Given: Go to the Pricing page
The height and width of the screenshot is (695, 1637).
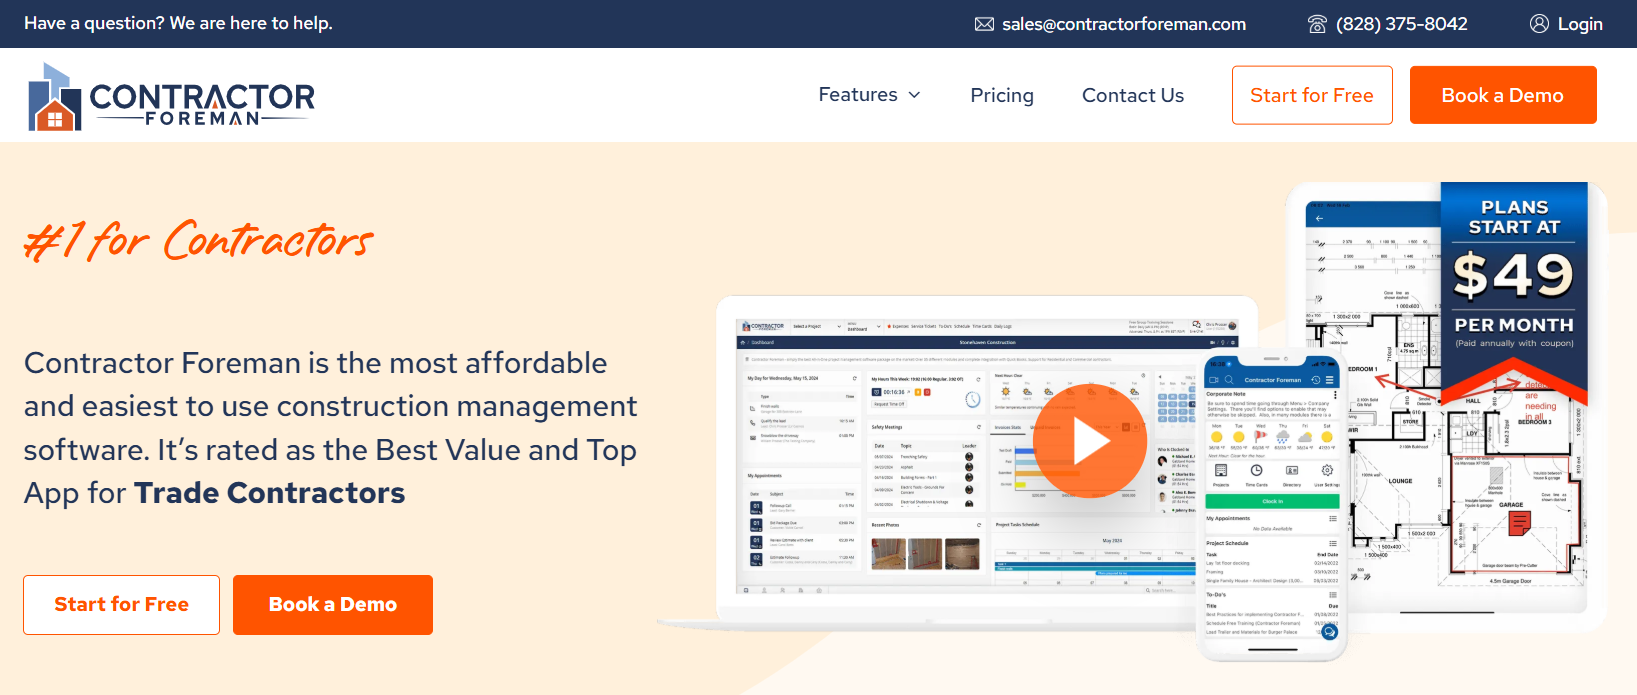Looking at the screenshot, I should pyautogui.click(x=1002, y=95).
